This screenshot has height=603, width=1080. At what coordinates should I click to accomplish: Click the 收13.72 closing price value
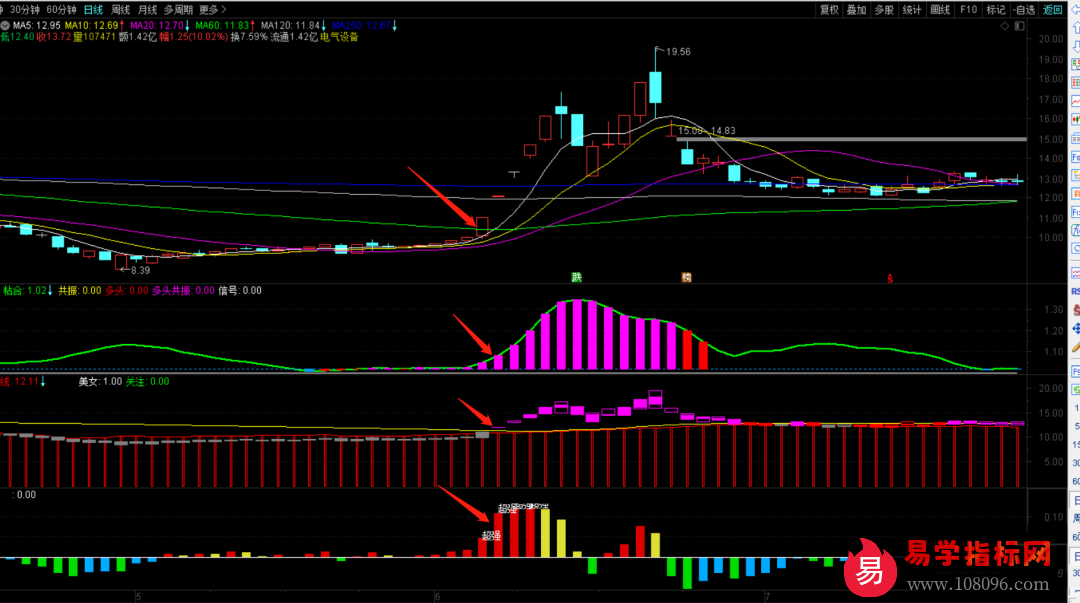pos(54,37)
